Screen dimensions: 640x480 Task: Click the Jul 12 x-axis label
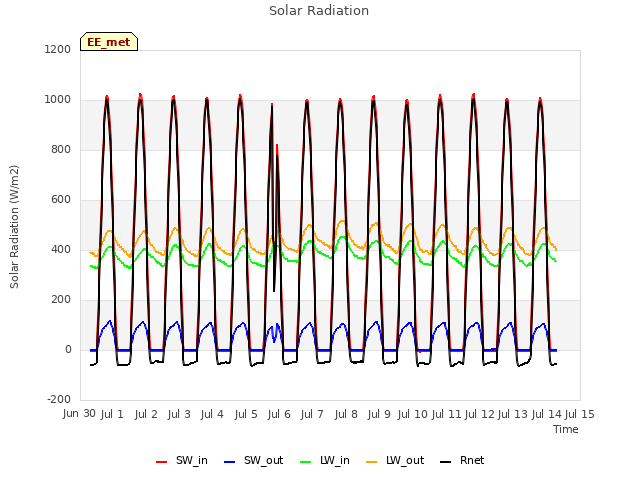480,414
